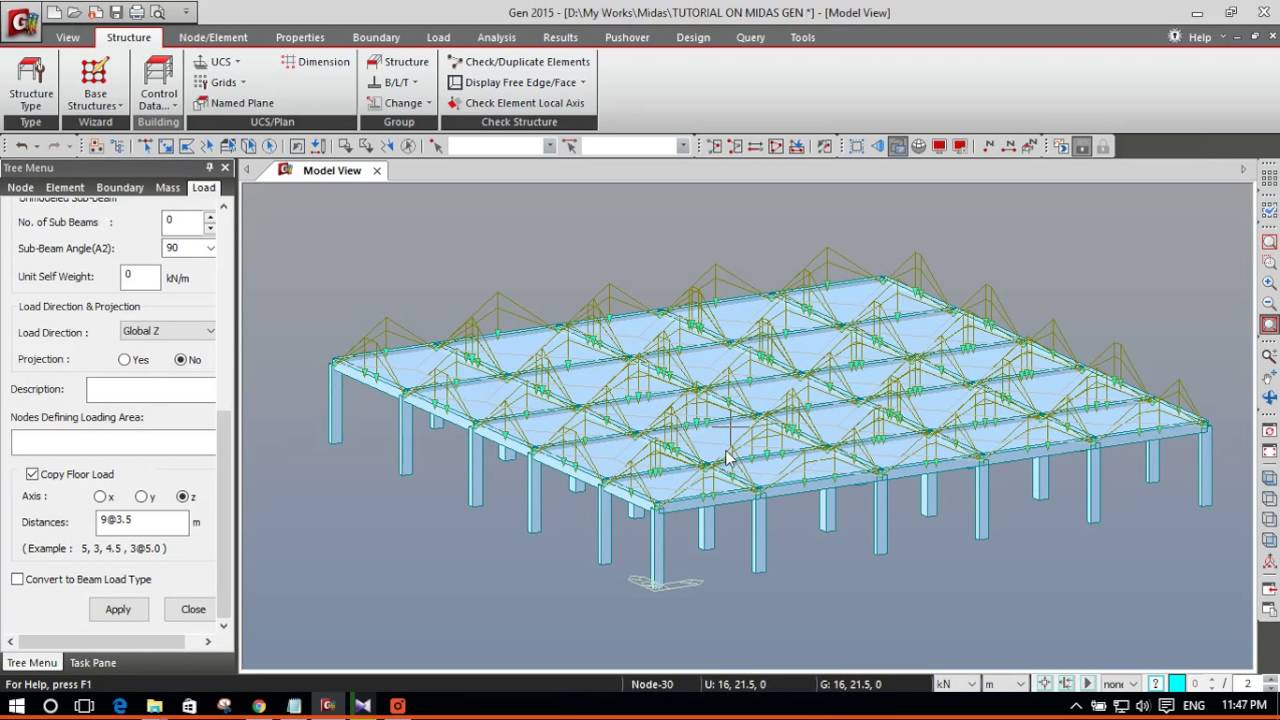The height and width of the screenshot is (720, 1280).
Task: Uncheck the Copy Floor Load checkbox
Action: point(32,474)
